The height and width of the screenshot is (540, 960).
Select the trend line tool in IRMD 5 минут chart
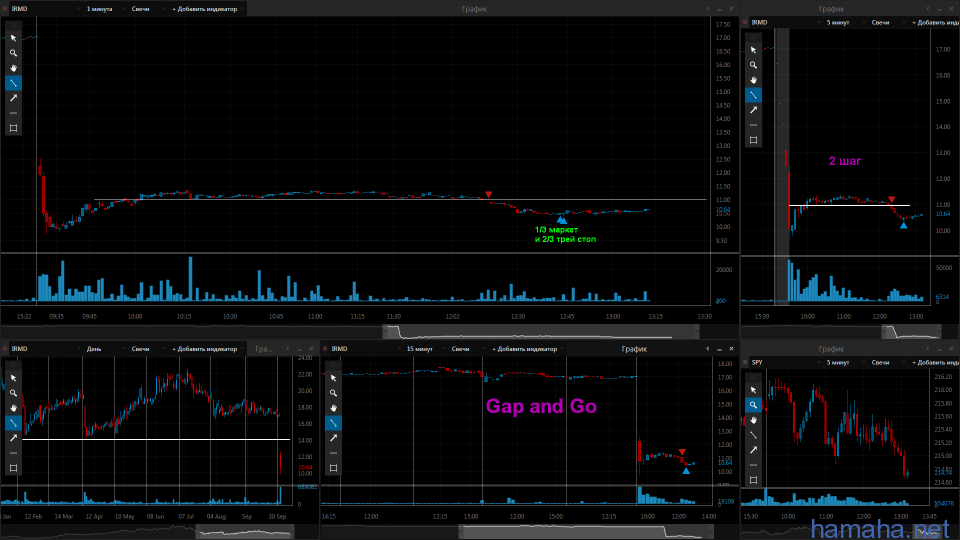tap(754, 95)
